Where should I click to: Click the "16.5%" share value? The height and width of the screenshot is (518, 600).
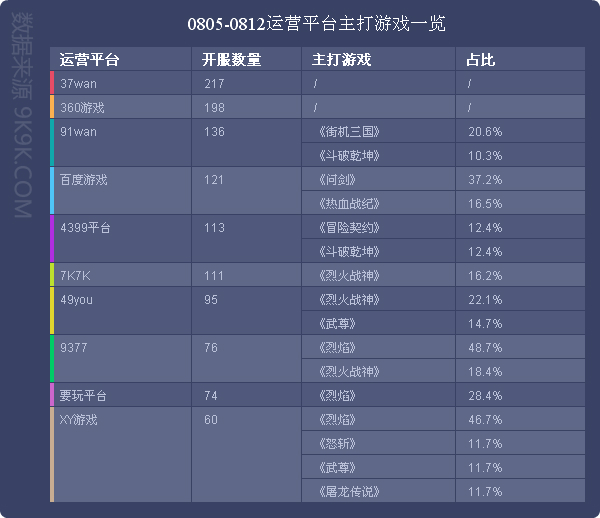485,204
